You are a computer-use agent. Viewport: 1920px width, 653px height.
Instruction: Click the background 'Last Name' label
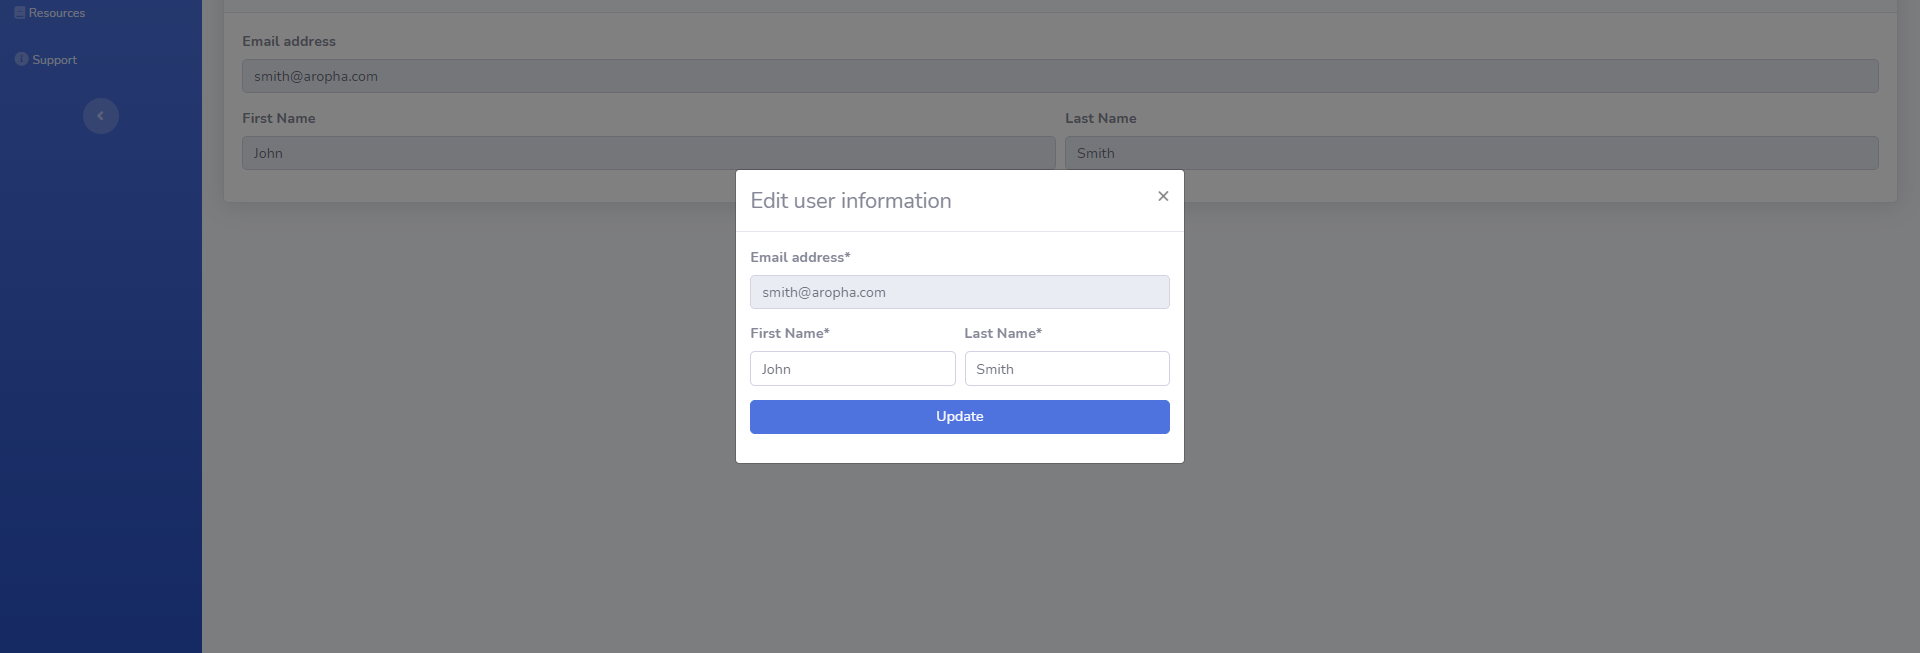[x=1100, y=118]
